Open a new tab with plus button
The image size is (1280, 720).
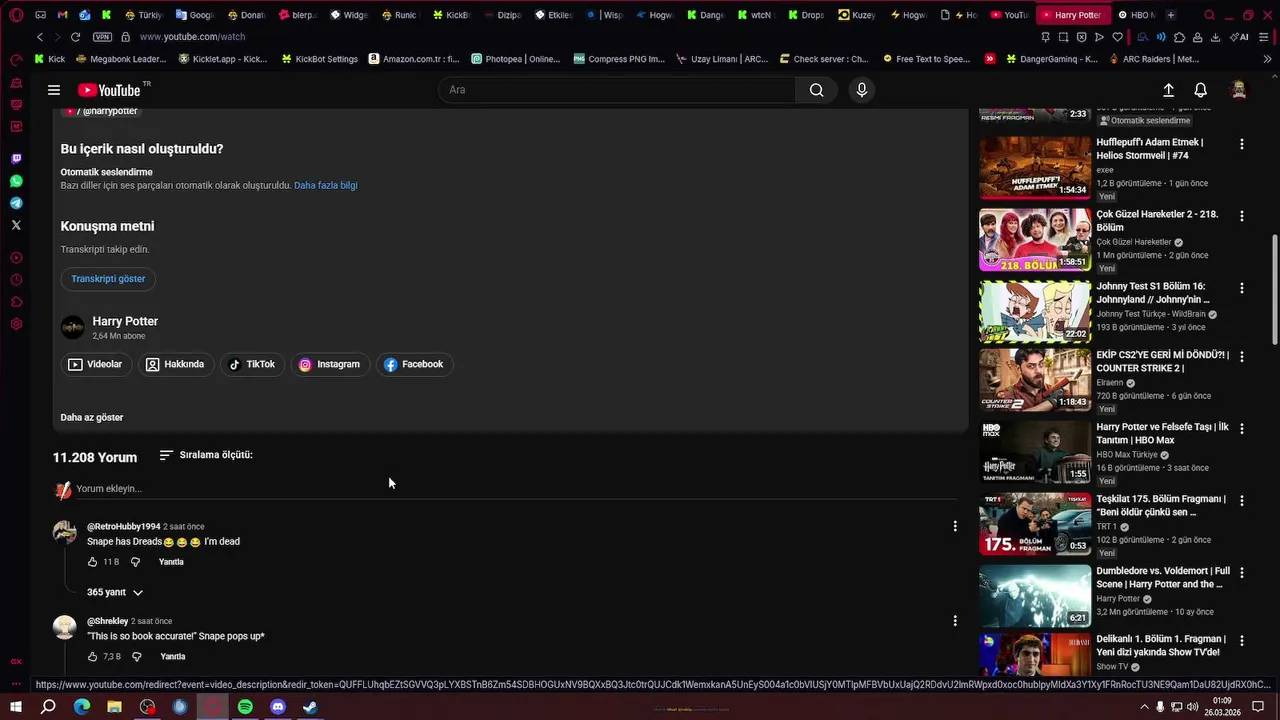pos(1171,15)
